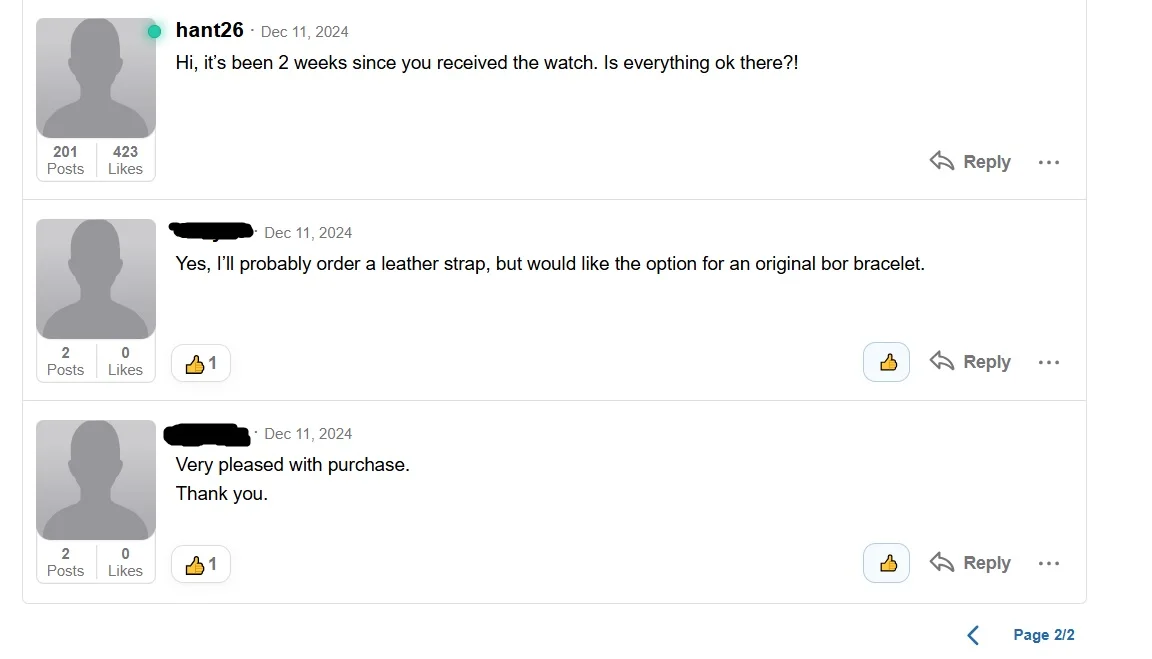Viewport: 1152px width, 659px height.
Task: Open more options on 'Very pleased' post
Action: [x=1048, y=564]
